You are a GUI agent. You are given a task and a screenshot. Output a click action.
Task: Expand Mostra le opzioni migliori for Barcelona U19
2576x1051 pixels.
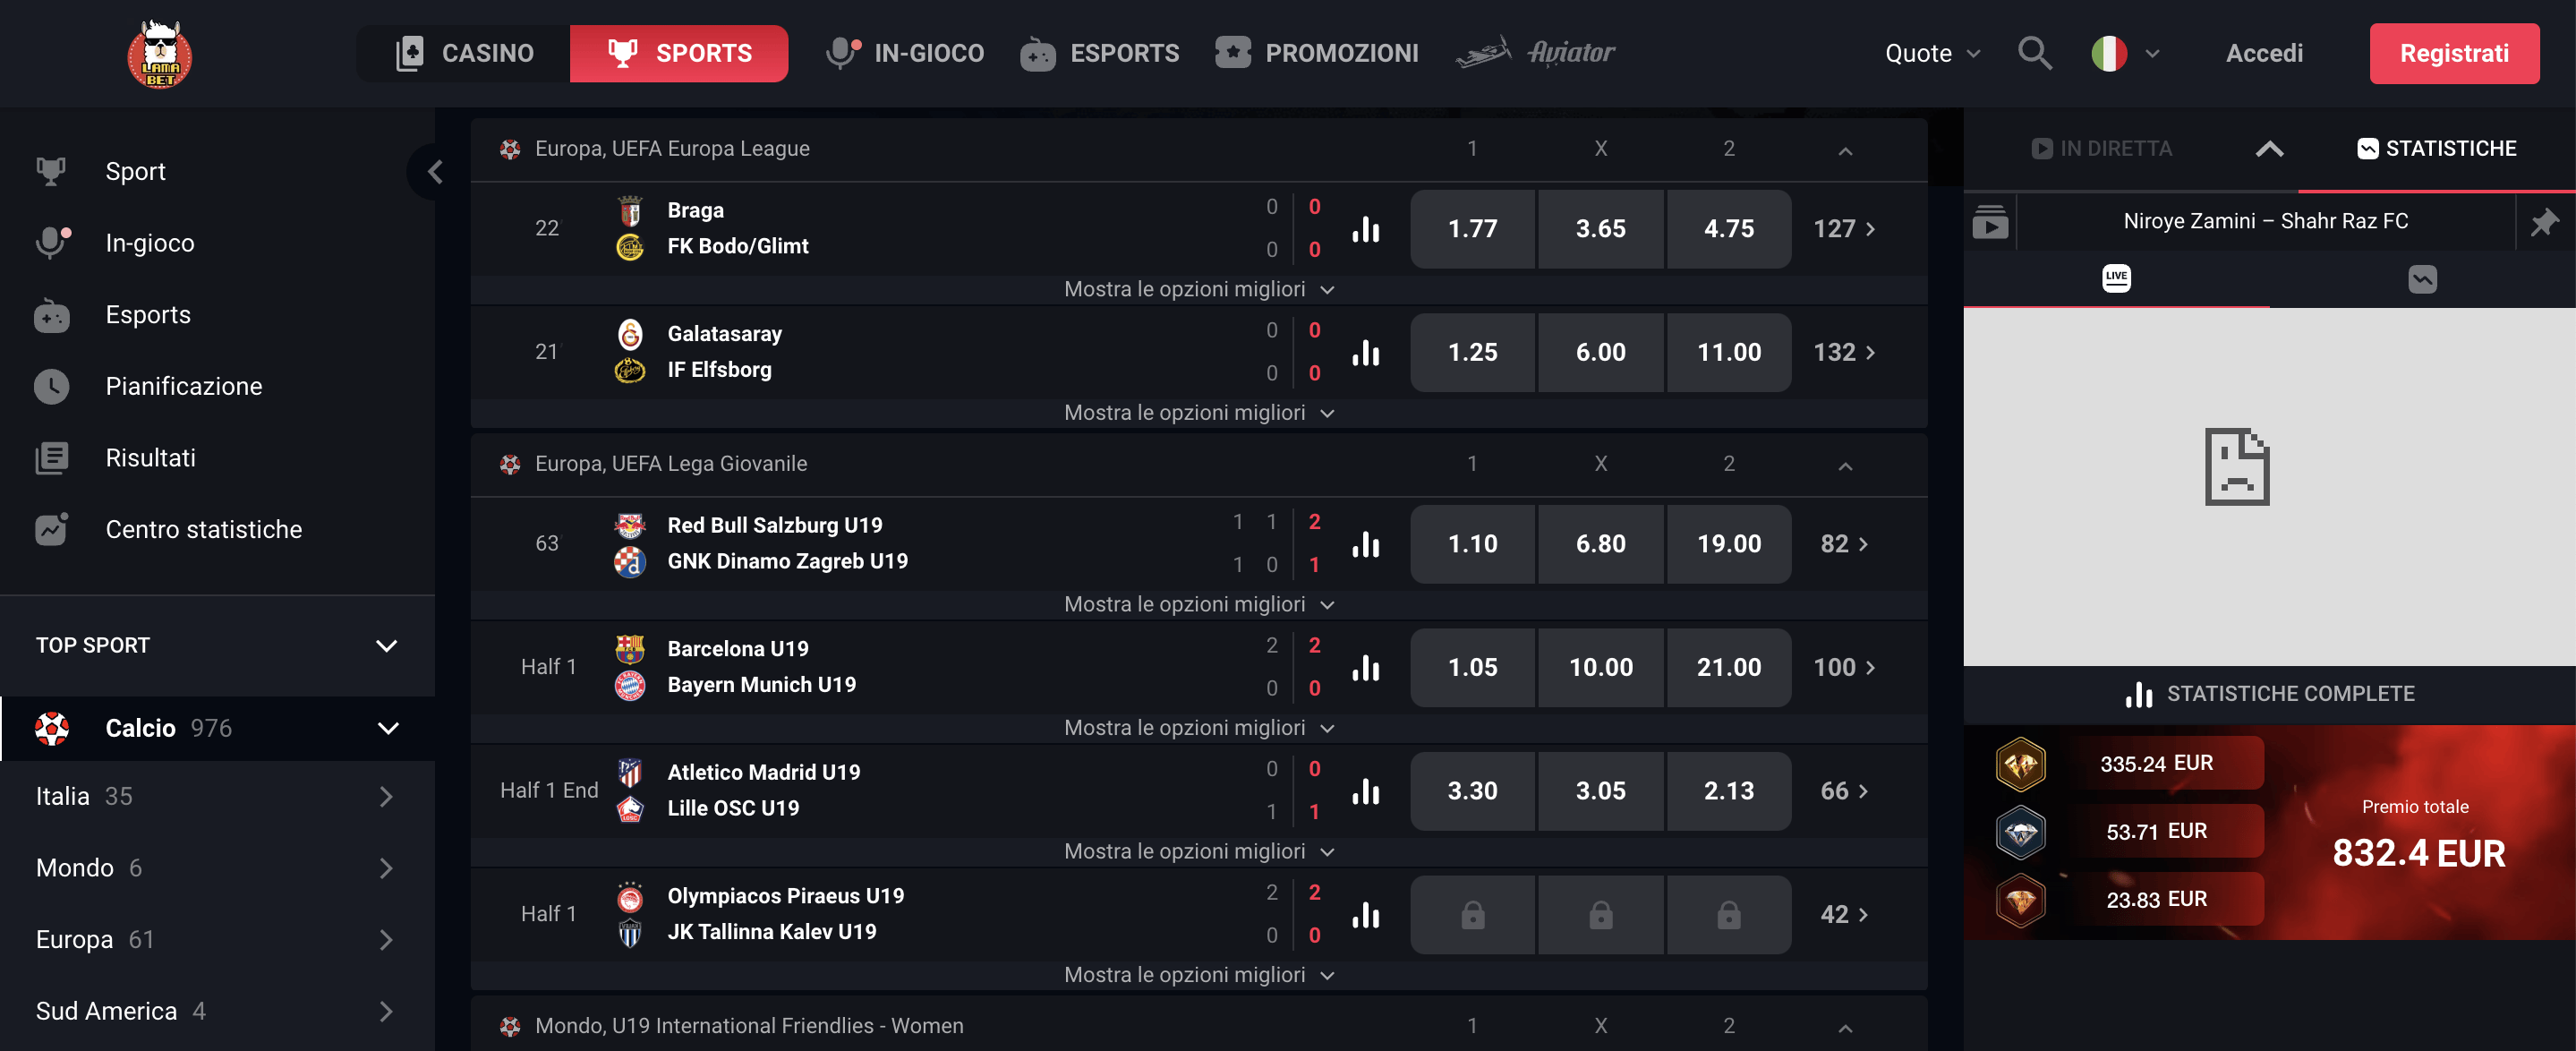click(1199, 727)
